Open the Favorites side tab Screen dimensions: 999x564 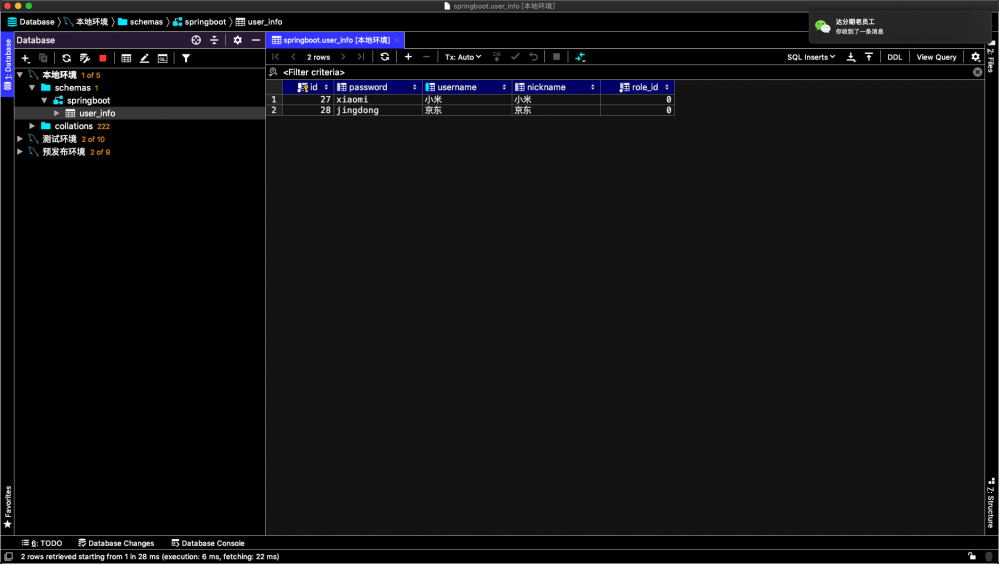(x=8, y=507)
